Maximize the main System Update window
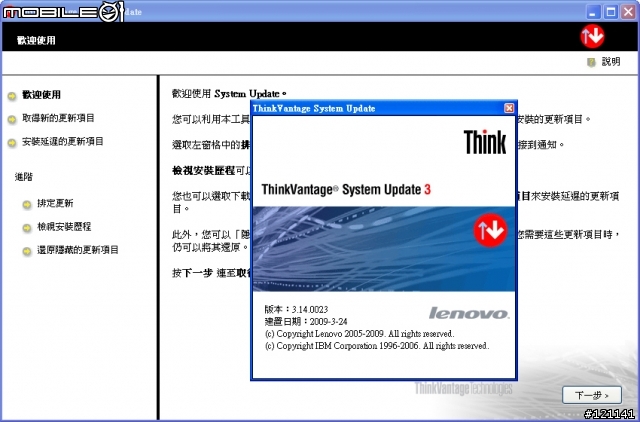640x422 pixels. click(x=611, y=12)
